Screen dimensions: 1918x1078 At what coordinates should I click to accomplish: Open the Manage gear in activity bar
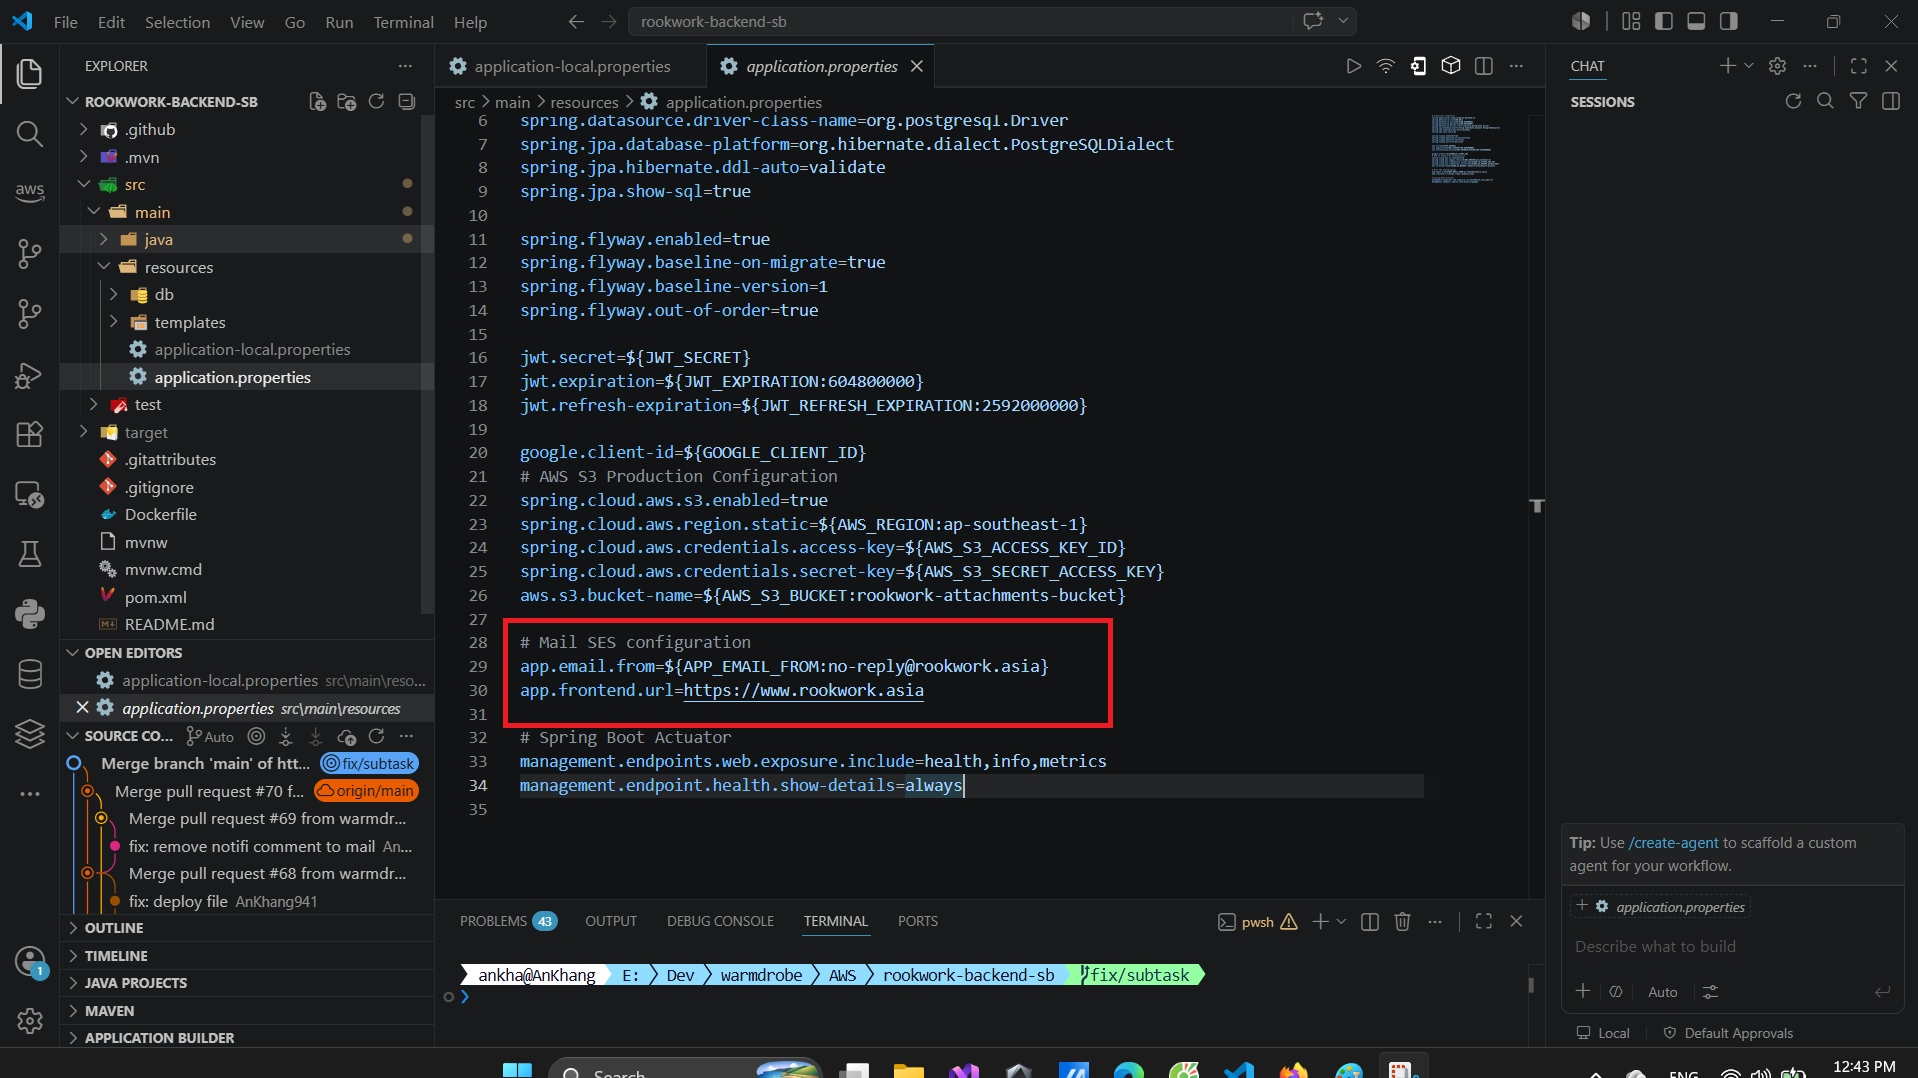[x=30, y=1021]
